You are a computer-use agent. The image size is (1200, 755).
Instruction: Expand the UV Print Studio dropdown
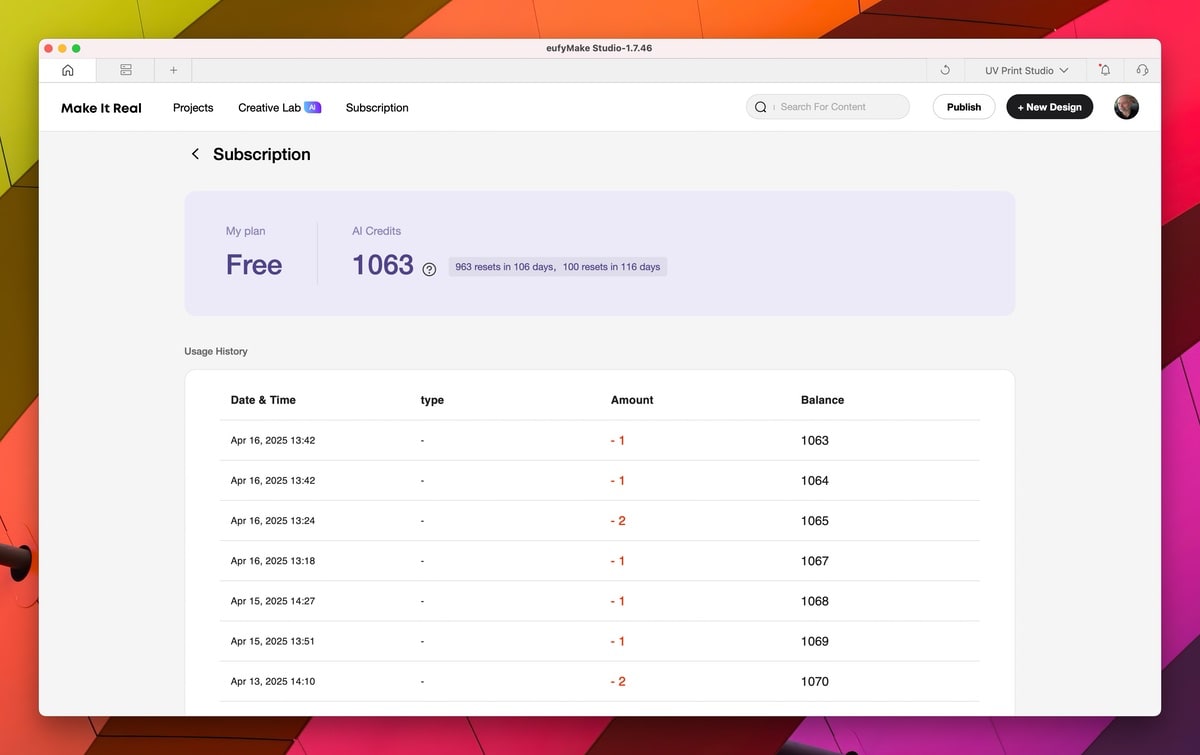coord(1026,71)
